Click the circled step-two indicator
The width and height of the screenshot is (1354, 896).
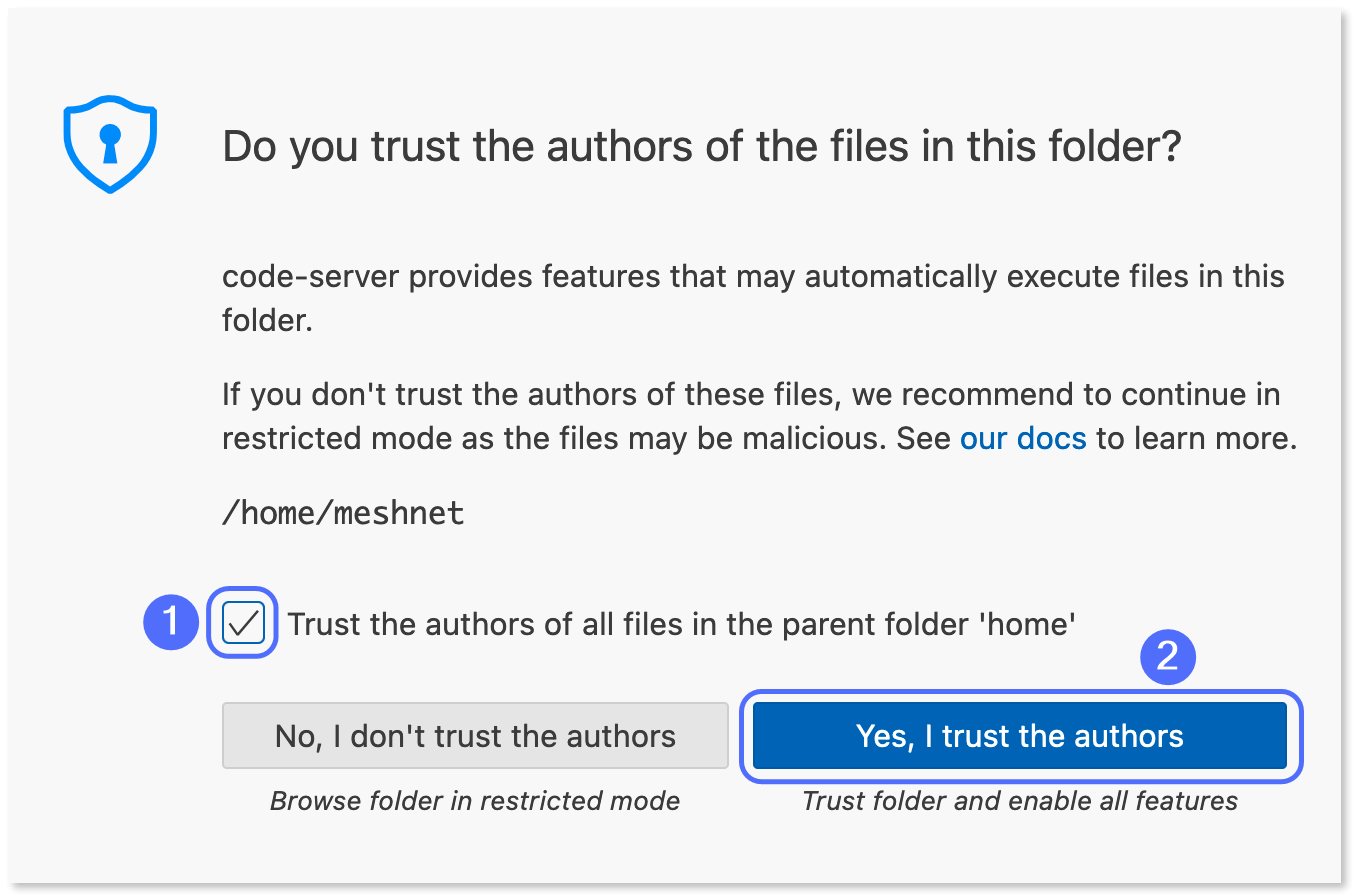(x=1167, y=658)
